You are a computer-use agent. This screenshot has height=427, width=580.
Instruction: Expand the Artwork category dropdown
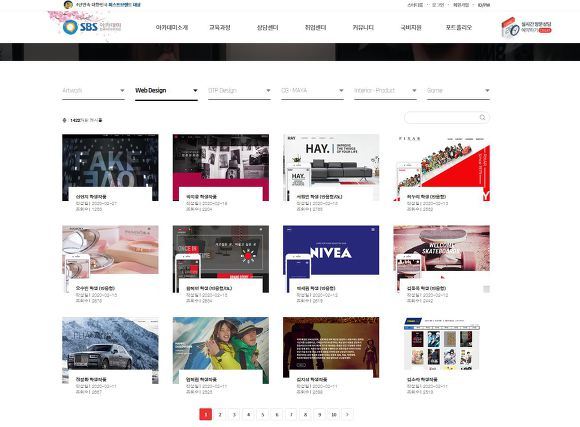click(93, 91)
